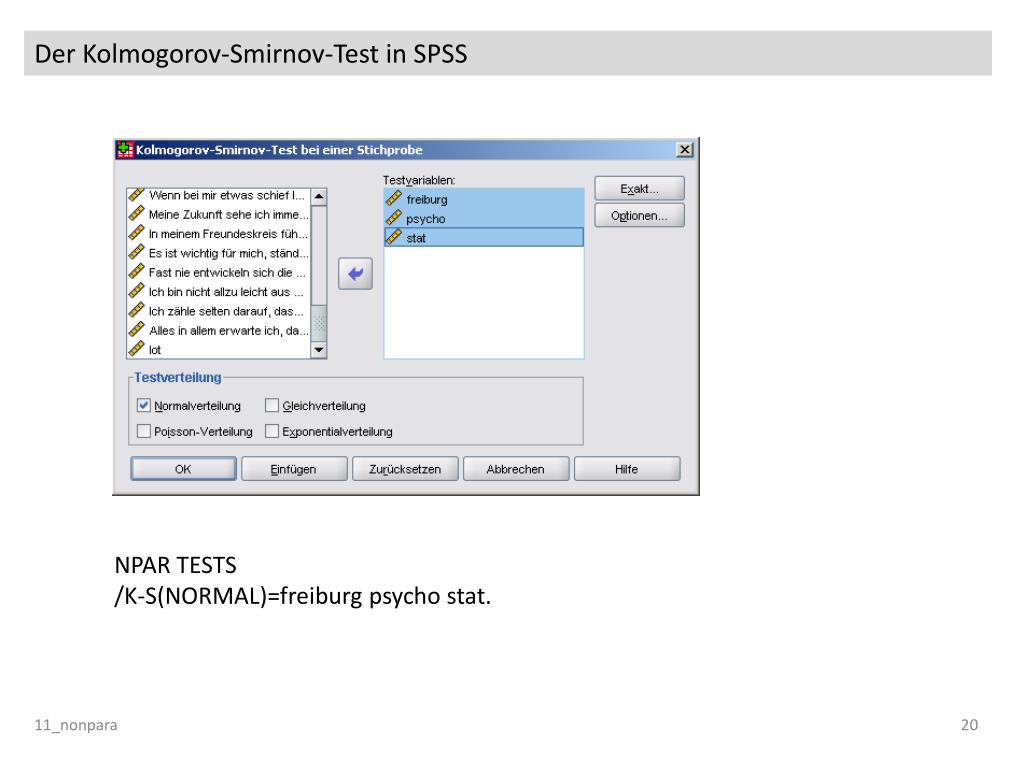This screenshot has height=768, width=1024.
Task: Click the scale icon beside 'Fast nie entwickeln sich'
Action: [x=136, y=272]
